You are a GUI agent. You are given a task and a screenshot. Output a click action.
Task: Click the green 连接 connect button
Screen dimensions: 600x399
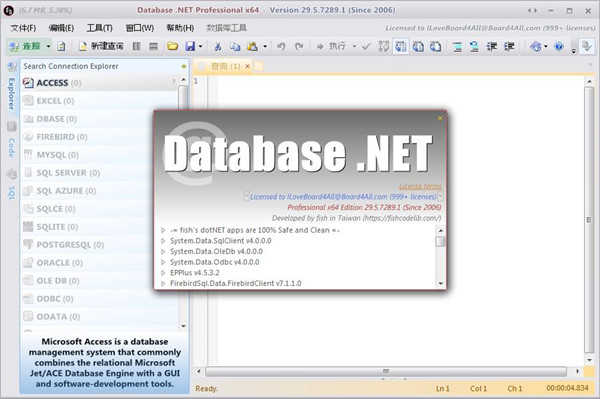(x=26, y=47)
